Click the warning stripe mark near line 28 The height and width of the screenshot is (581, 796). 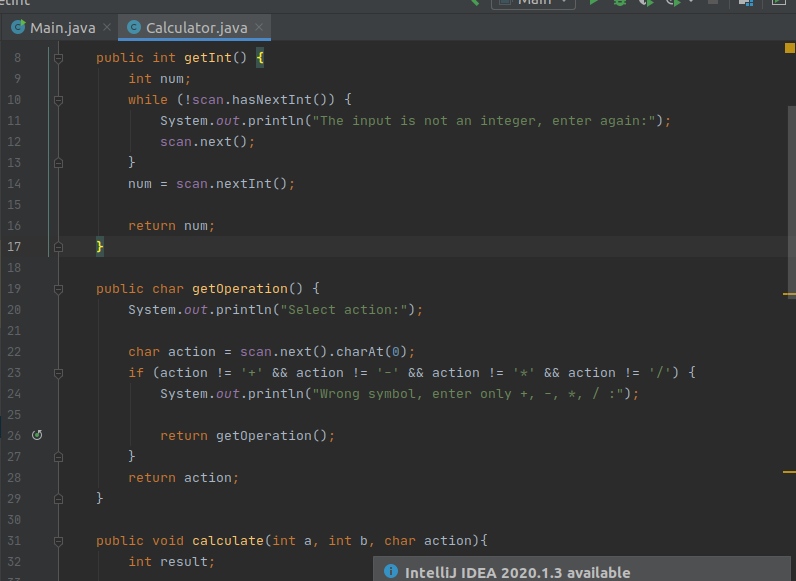pos(789,472)
